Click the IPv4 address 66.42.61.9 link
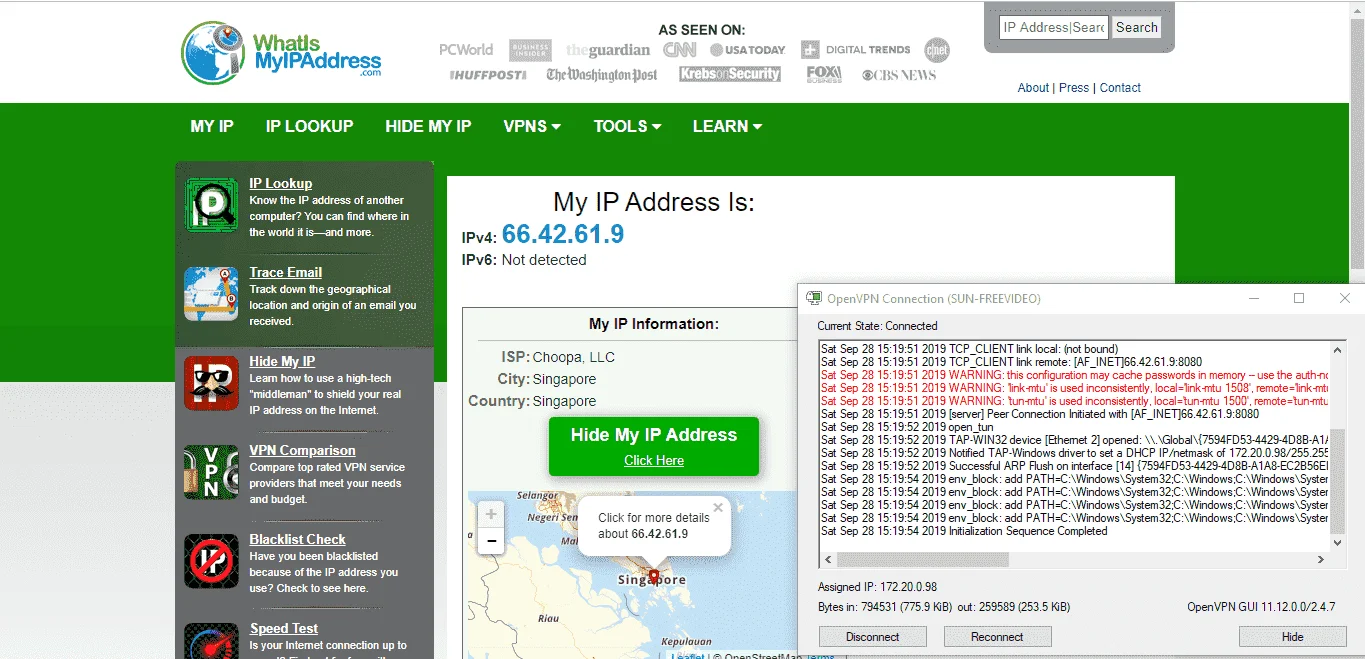This screenshot has width=1365, height=659. click(x=563, y=234)
